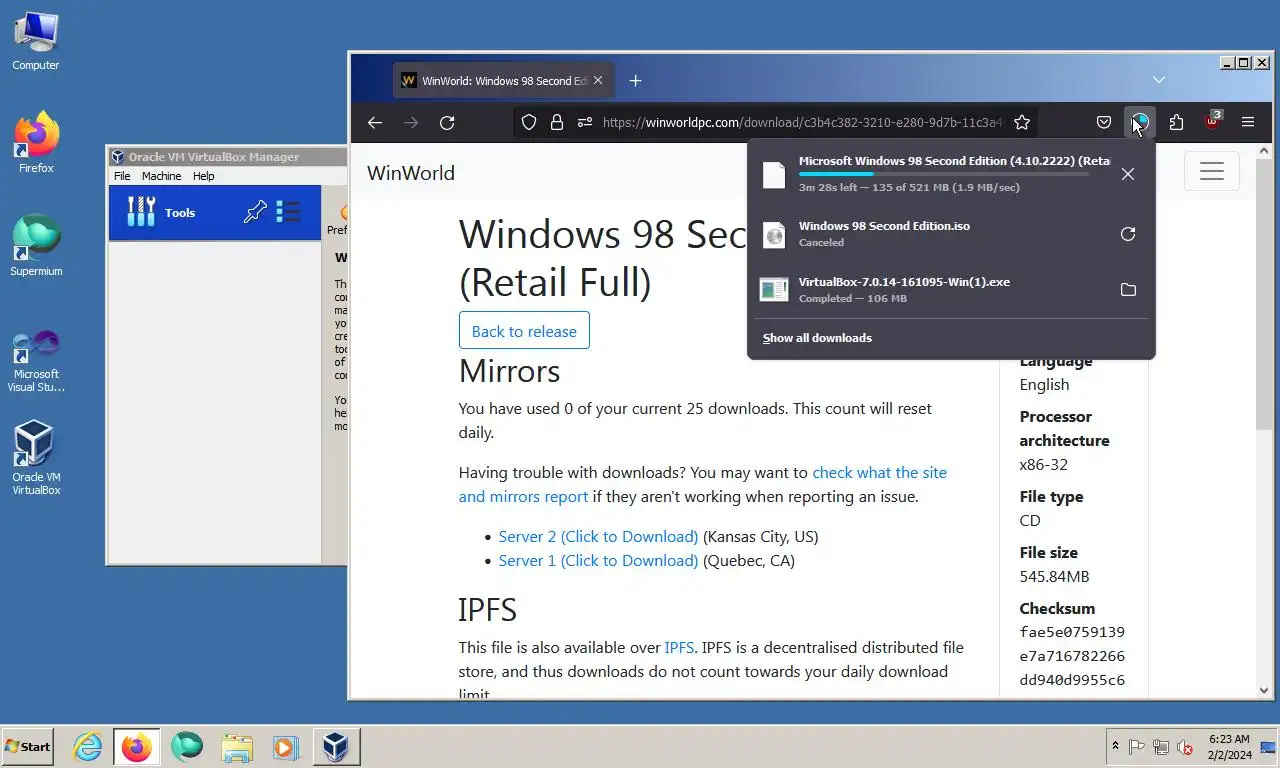Click the Show desktop button in tray corner
The image size is (1280, 768).
pyautogui.click(x=1269, y=746)
